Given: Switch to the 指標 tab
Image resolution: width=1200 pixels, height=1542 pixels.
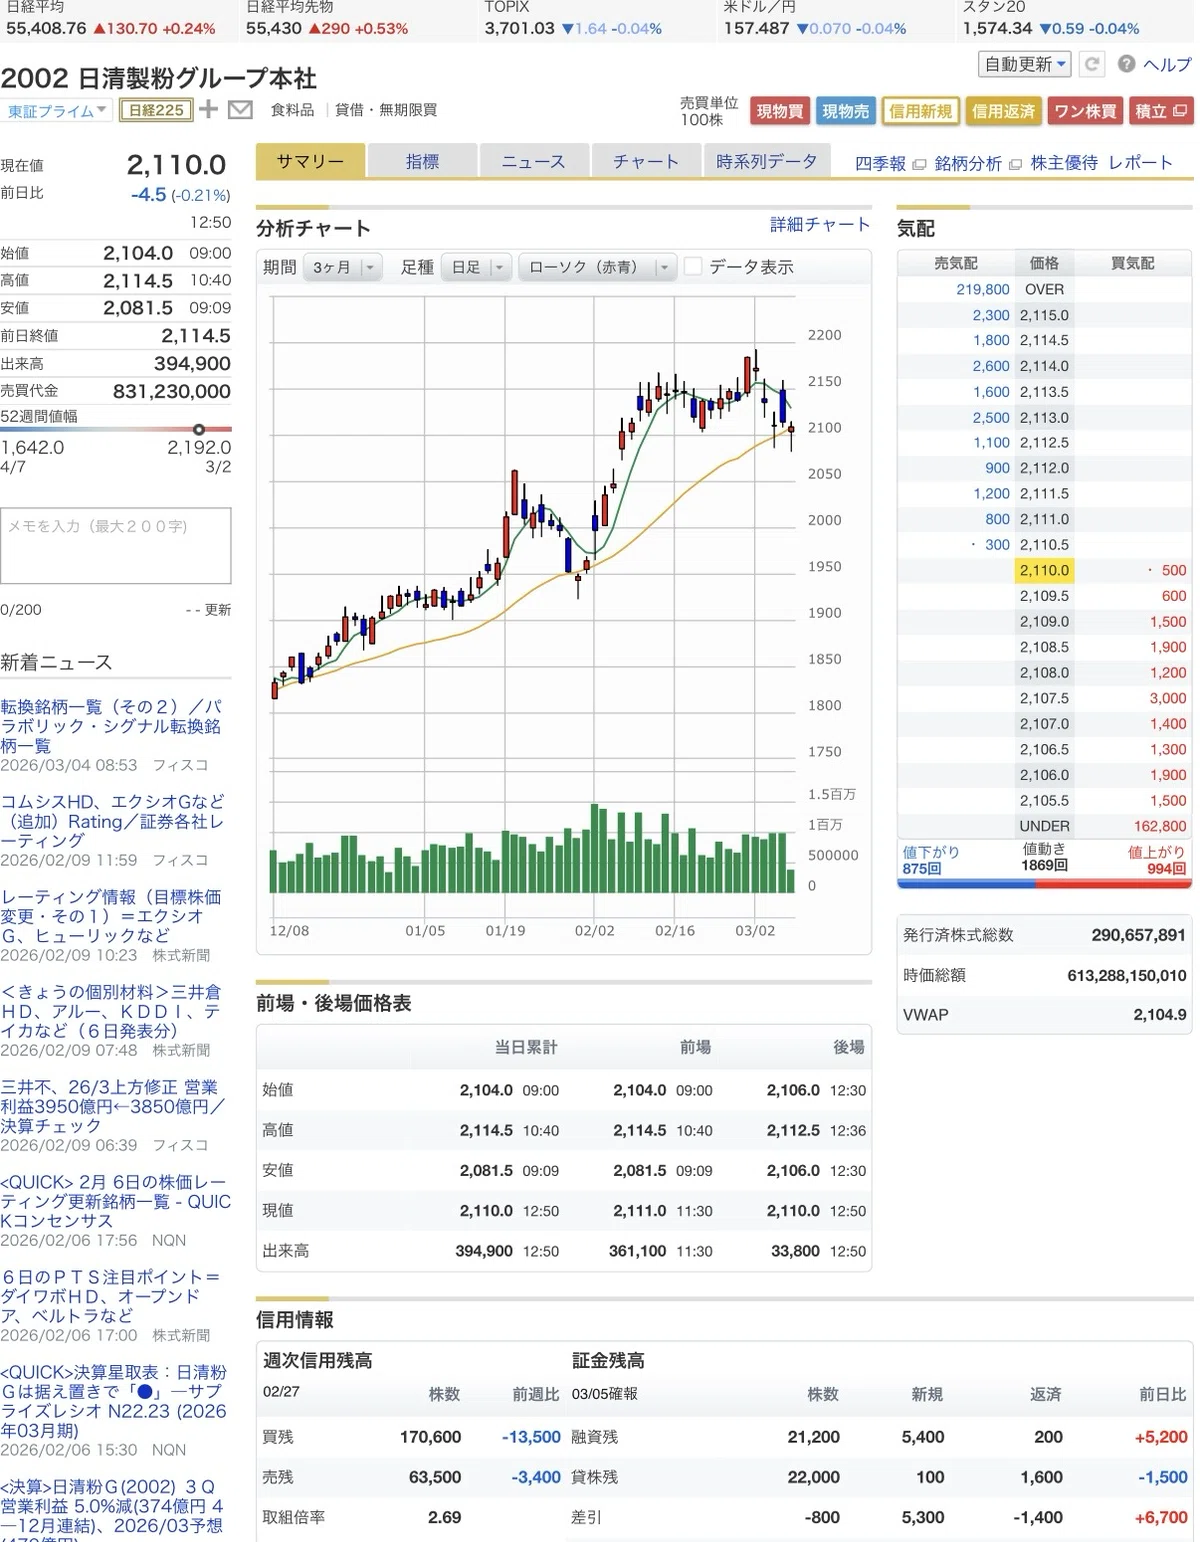Looking at the screenshot, I should pos(422,161).
